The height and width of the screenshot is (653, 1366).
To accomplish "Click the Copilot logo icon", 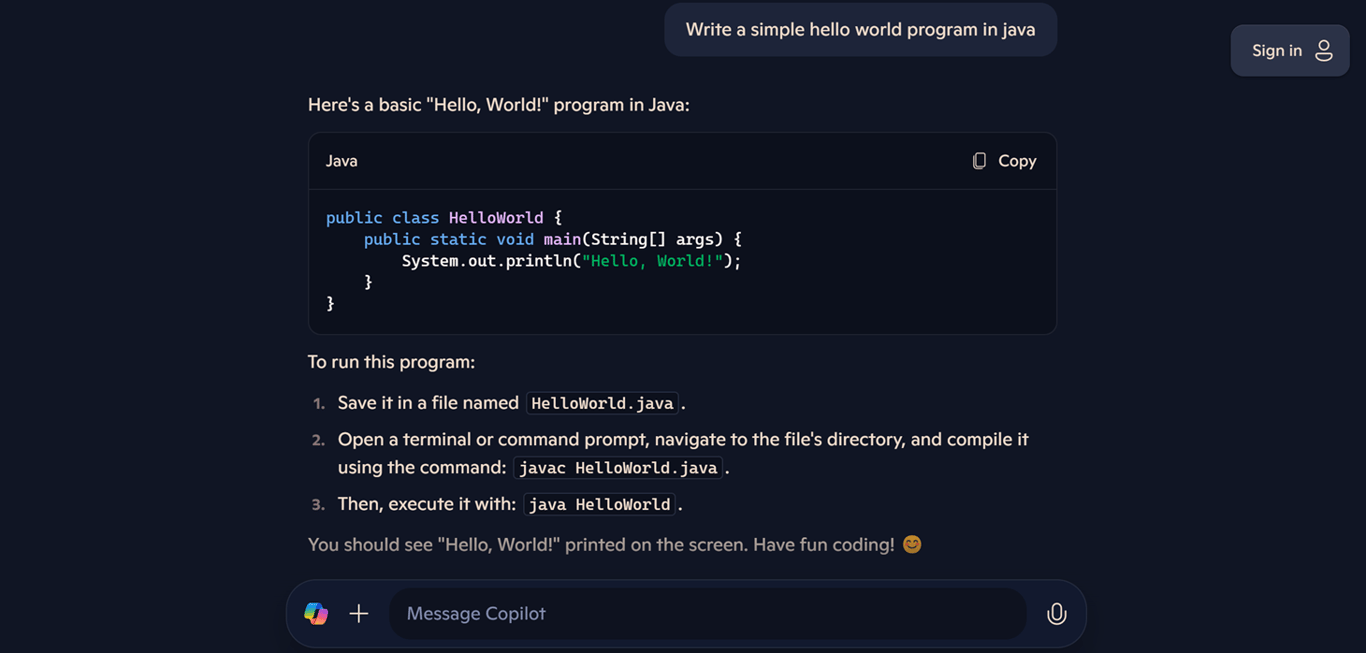I will coord(316,613).
